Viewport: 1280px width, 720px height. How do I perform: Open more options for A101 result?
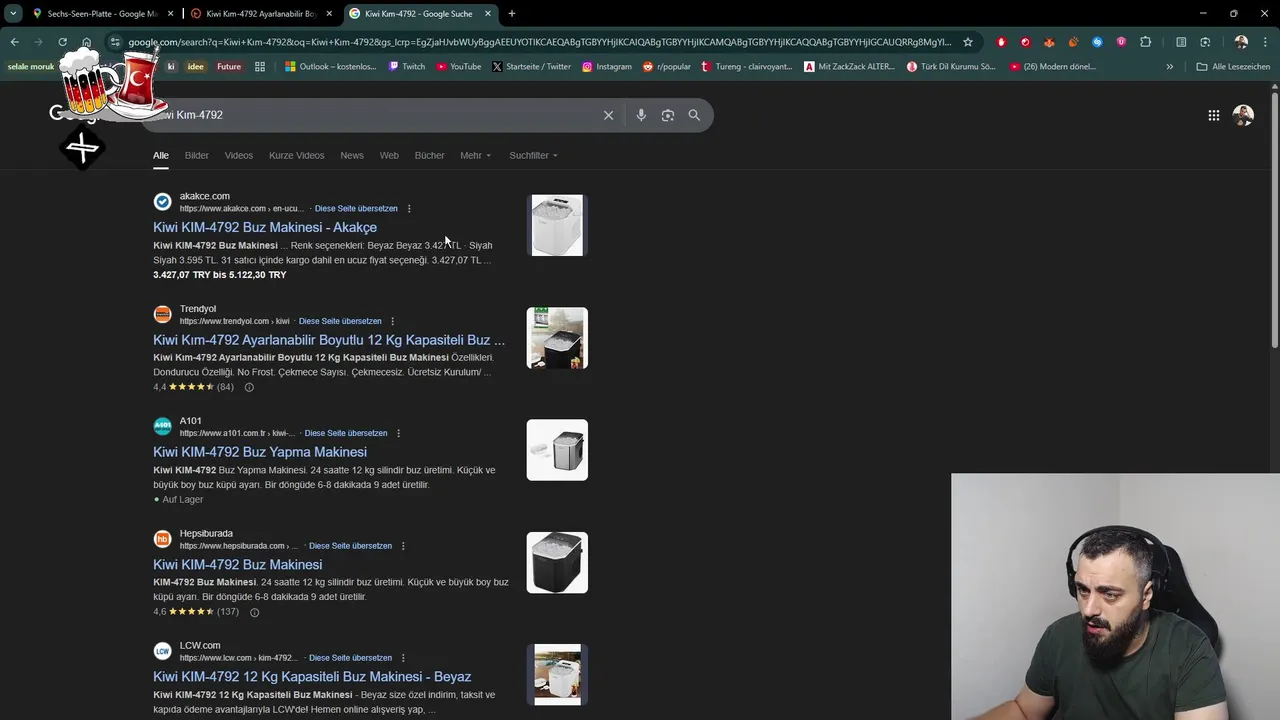[398, 433]
